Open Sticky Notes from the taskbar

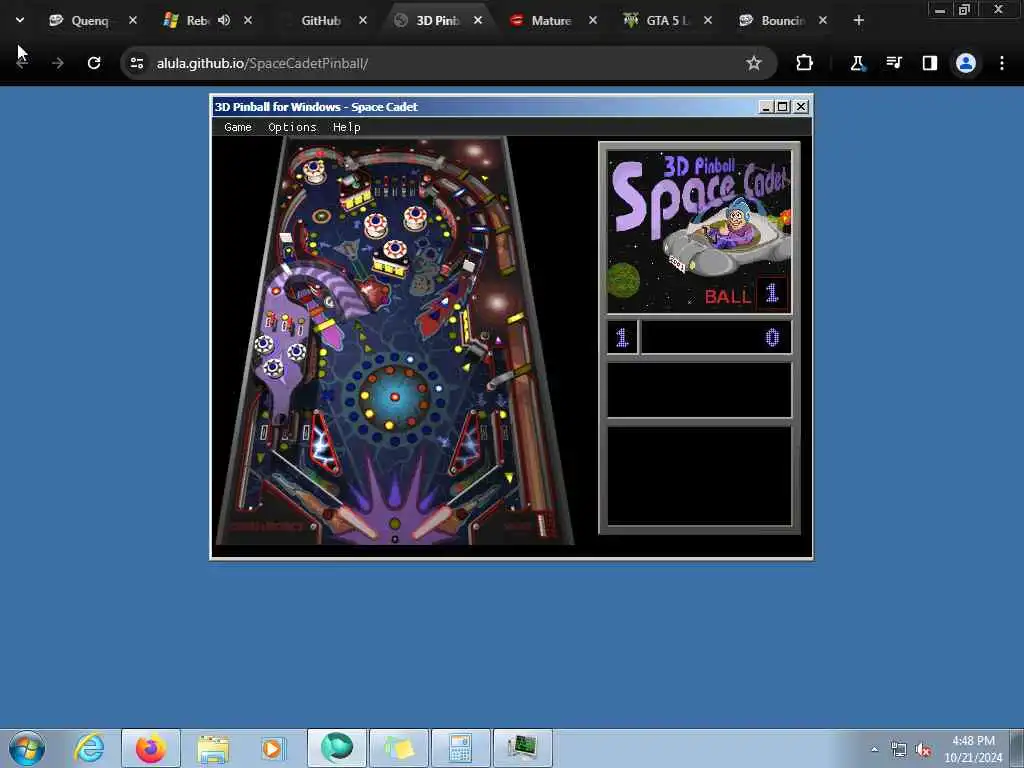pos(399,748)
